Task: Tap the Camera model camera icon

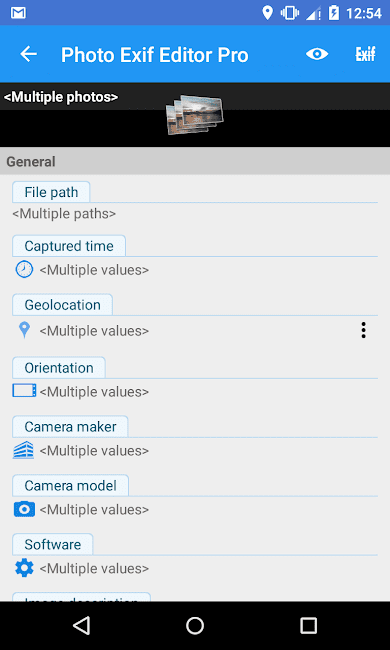Action: [x=24, y=509]
